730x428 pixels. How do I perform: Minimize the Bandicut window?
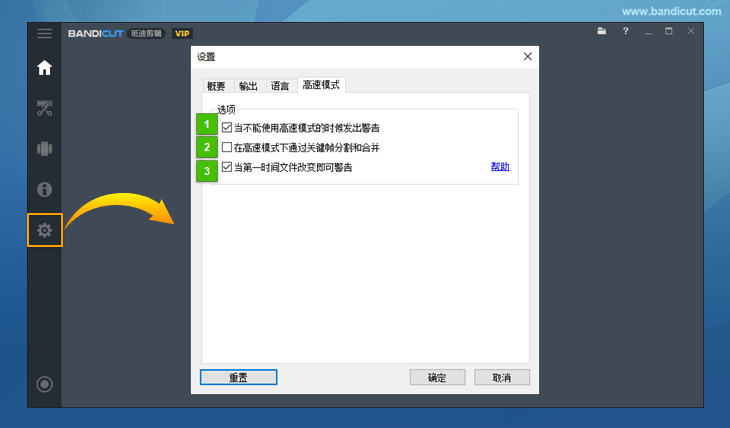click(x=648, y=31)
